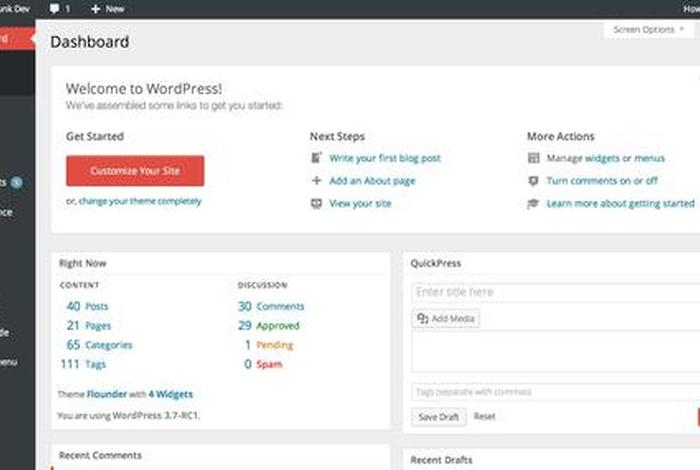700x470 pixels.
Task: Open the Flounder theme link
Action: pos(107,394)
